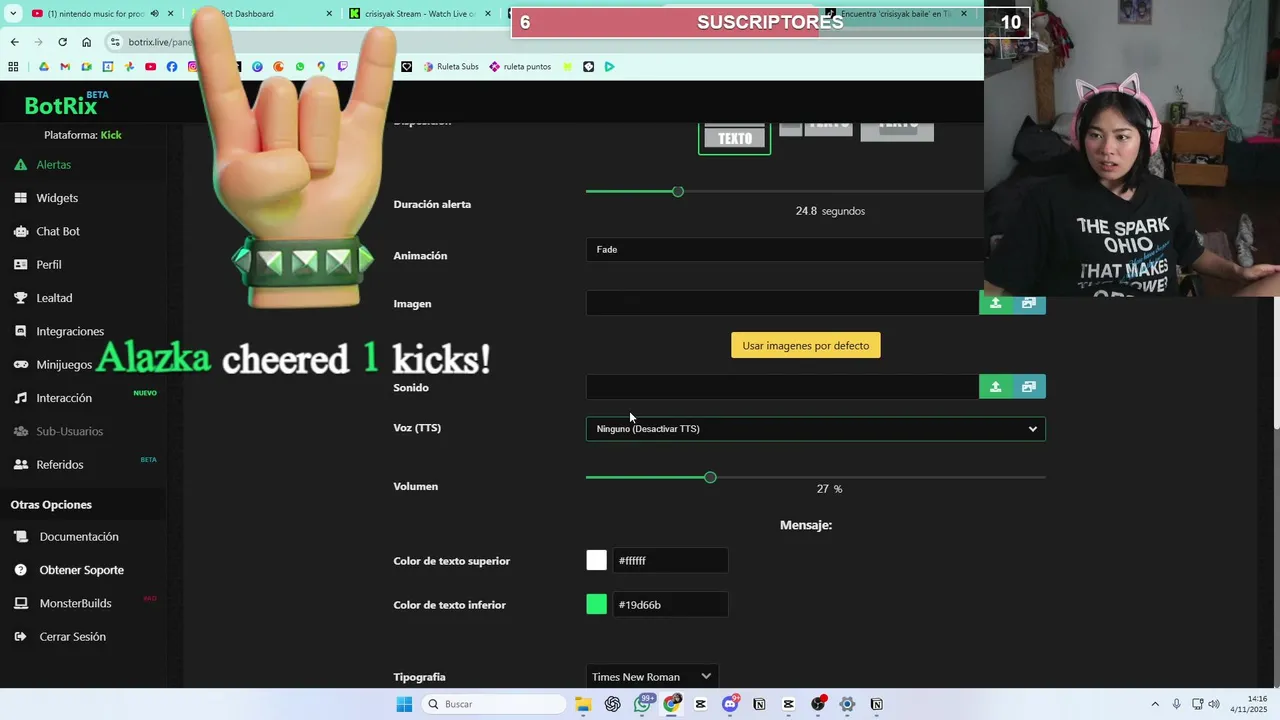Select the third TEXTO layout option
The image size is (1280, 720).
[x=897, y=130]
